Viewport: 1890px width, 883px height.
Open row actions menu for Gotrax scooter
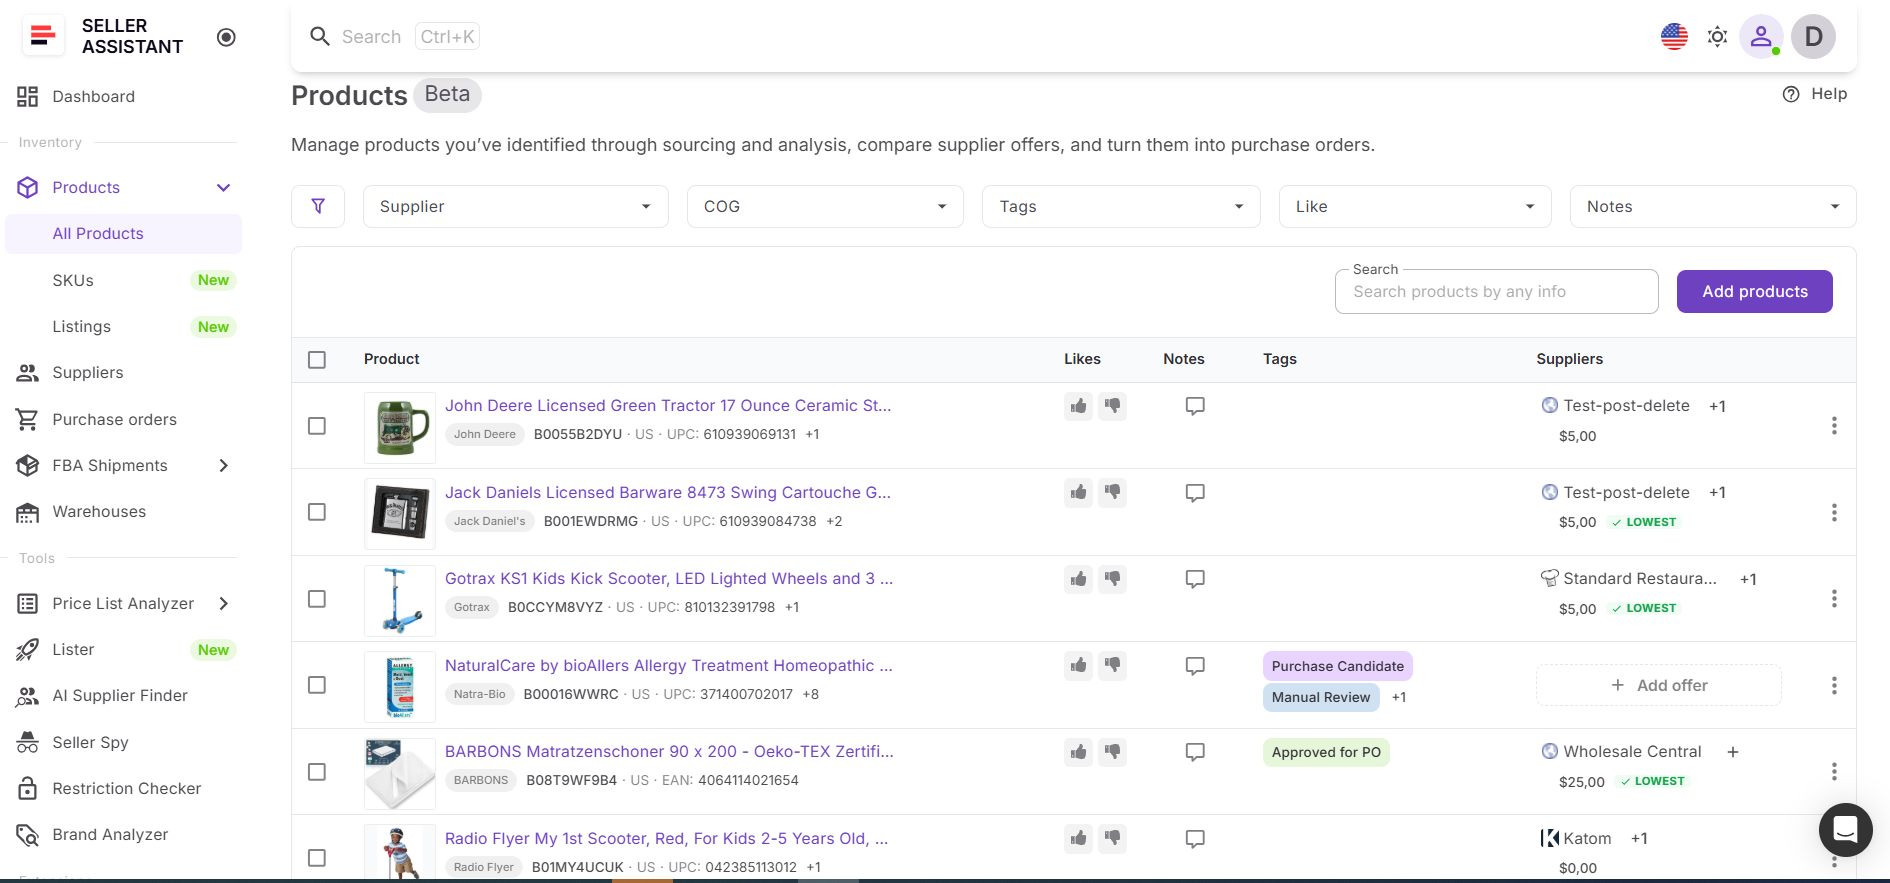(1834, 598)
